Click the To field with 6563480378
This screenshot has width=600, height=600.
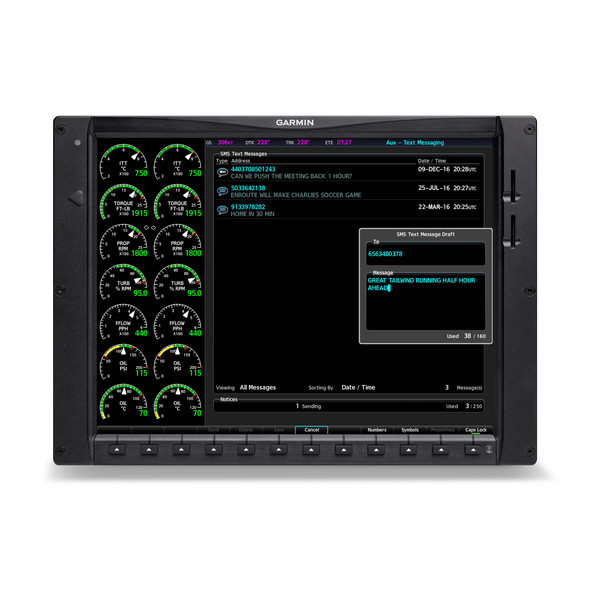click(422, 254)
